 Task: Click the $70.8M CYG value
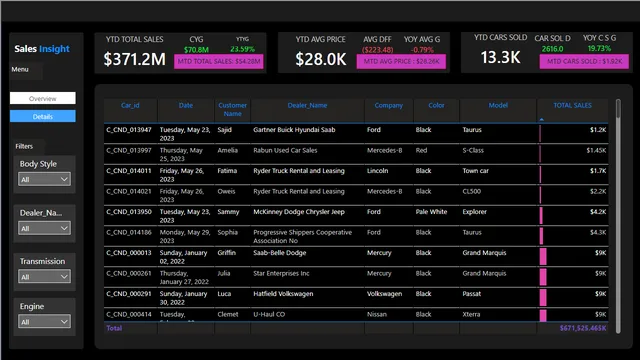[196, 50]
